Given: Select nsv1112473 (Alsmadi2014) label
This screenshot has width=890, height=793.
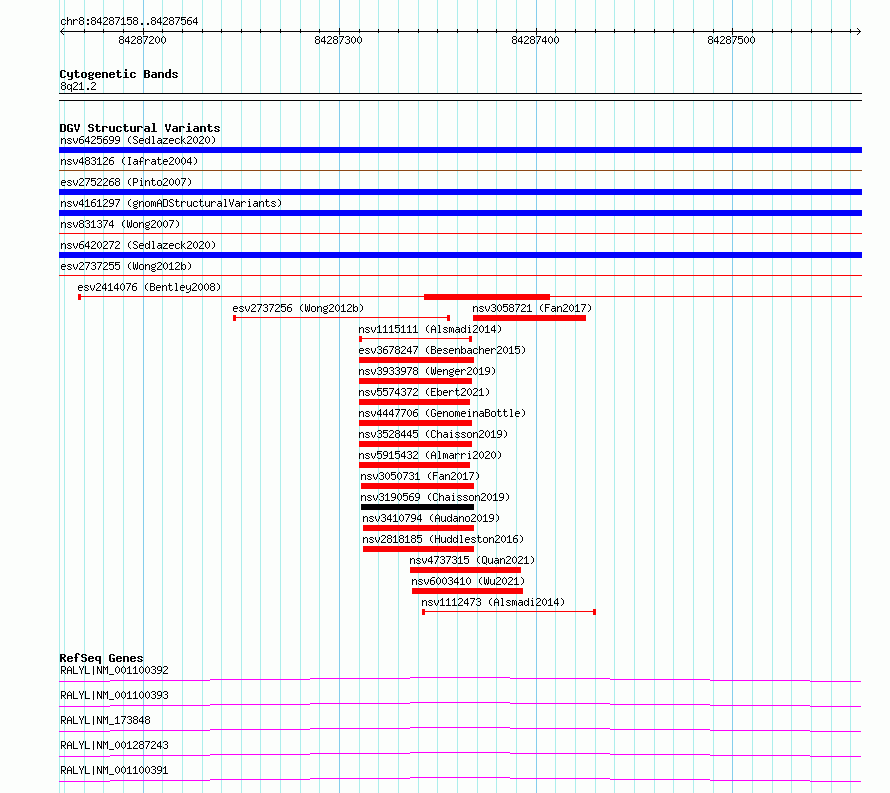Looking at the screenshot, I should point(493,602).
